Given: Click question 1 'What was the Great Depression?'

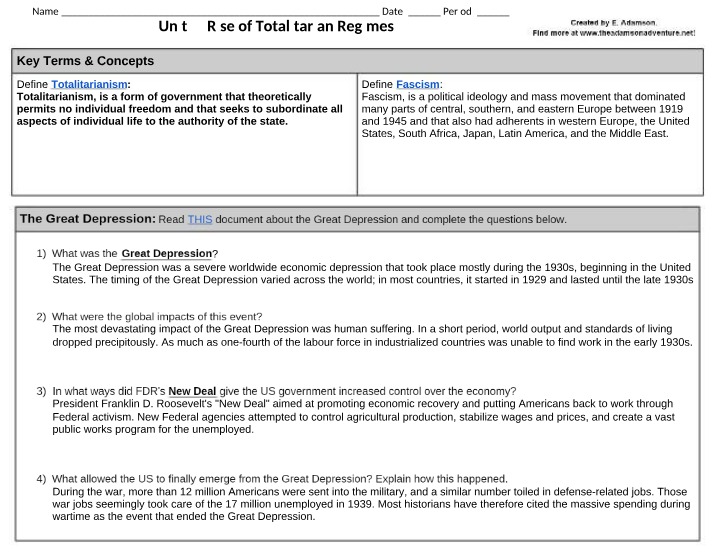Looking at the screenshot, I should click(135, 253).
